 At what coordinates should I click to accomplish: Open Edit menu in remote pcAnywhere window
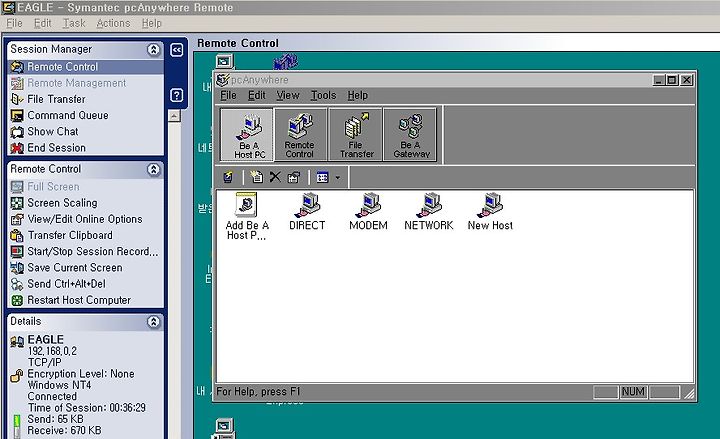pyautogui.click(x=257, y=95)
